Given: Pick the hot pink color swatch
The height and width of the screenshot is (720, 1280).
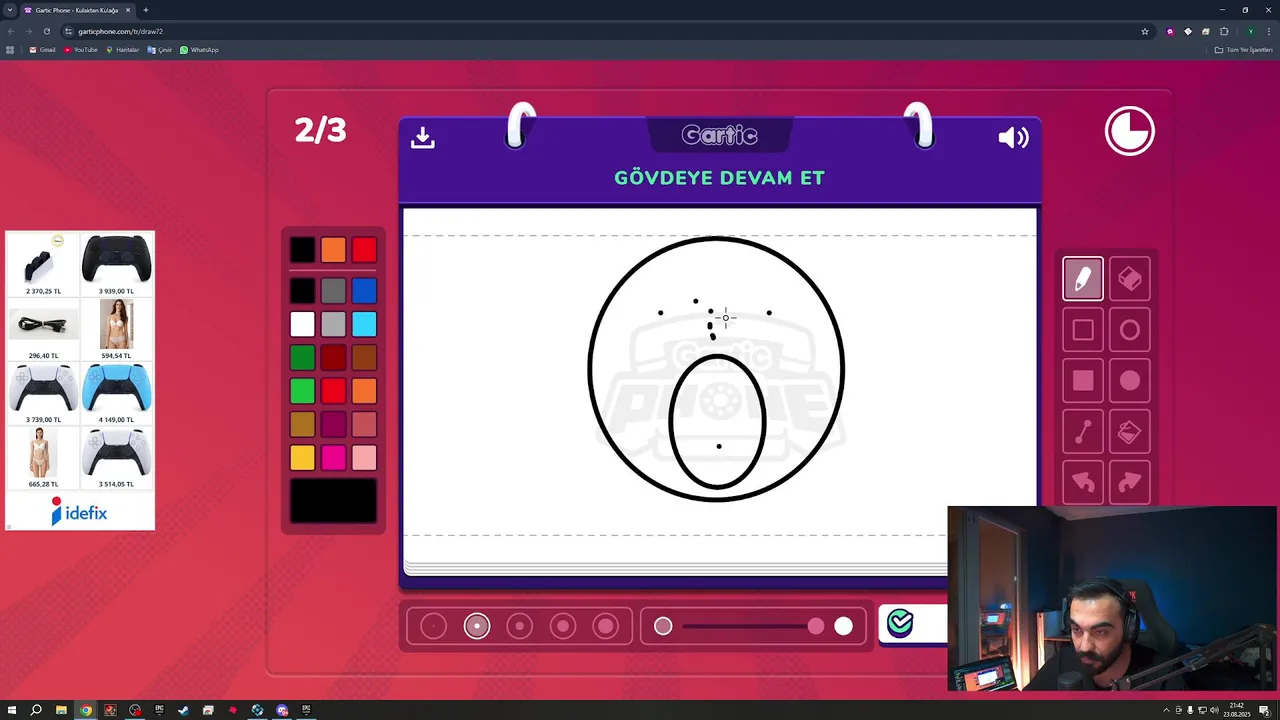Looking at the screenshot, I should (x=334, y=457).
